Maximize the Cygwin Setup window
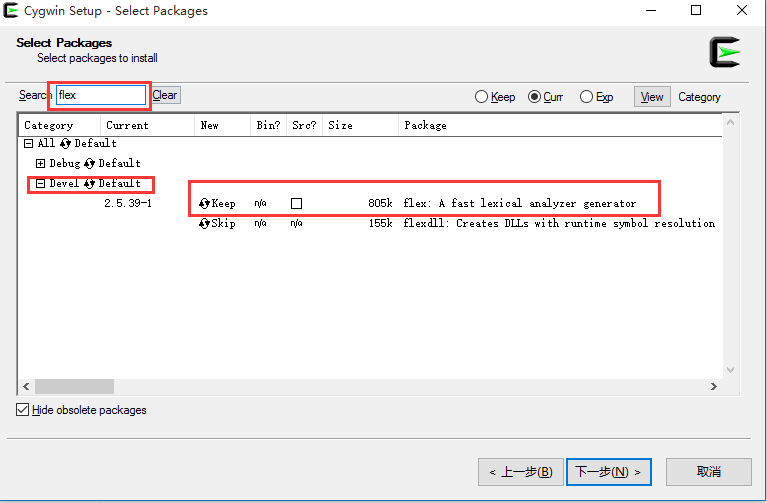767x503 pixels. [696, 10]
